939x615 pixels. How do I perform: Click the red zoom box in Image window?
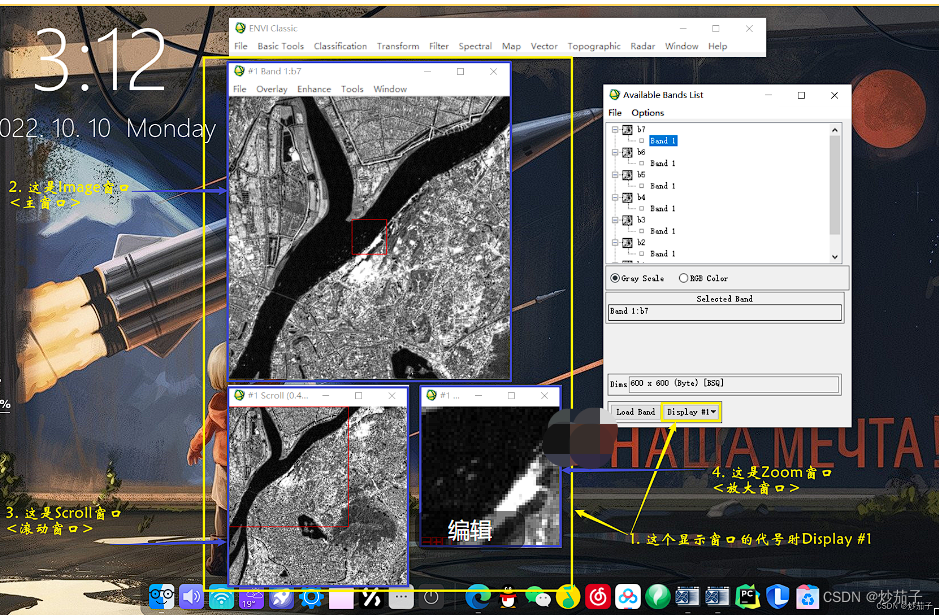(x=369, y=237)
